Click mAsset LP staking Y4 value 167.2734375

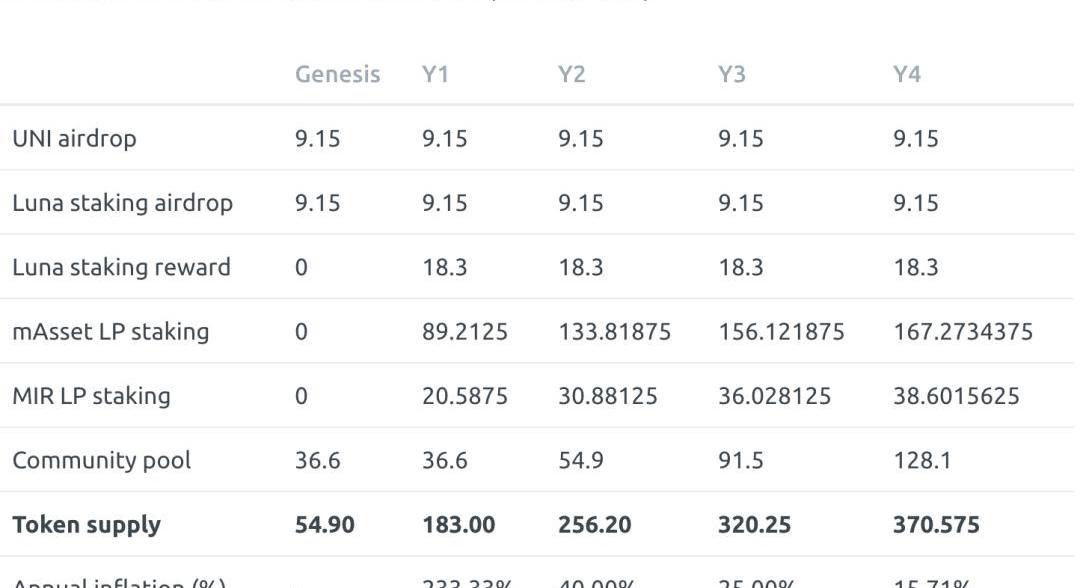(962, 332)
